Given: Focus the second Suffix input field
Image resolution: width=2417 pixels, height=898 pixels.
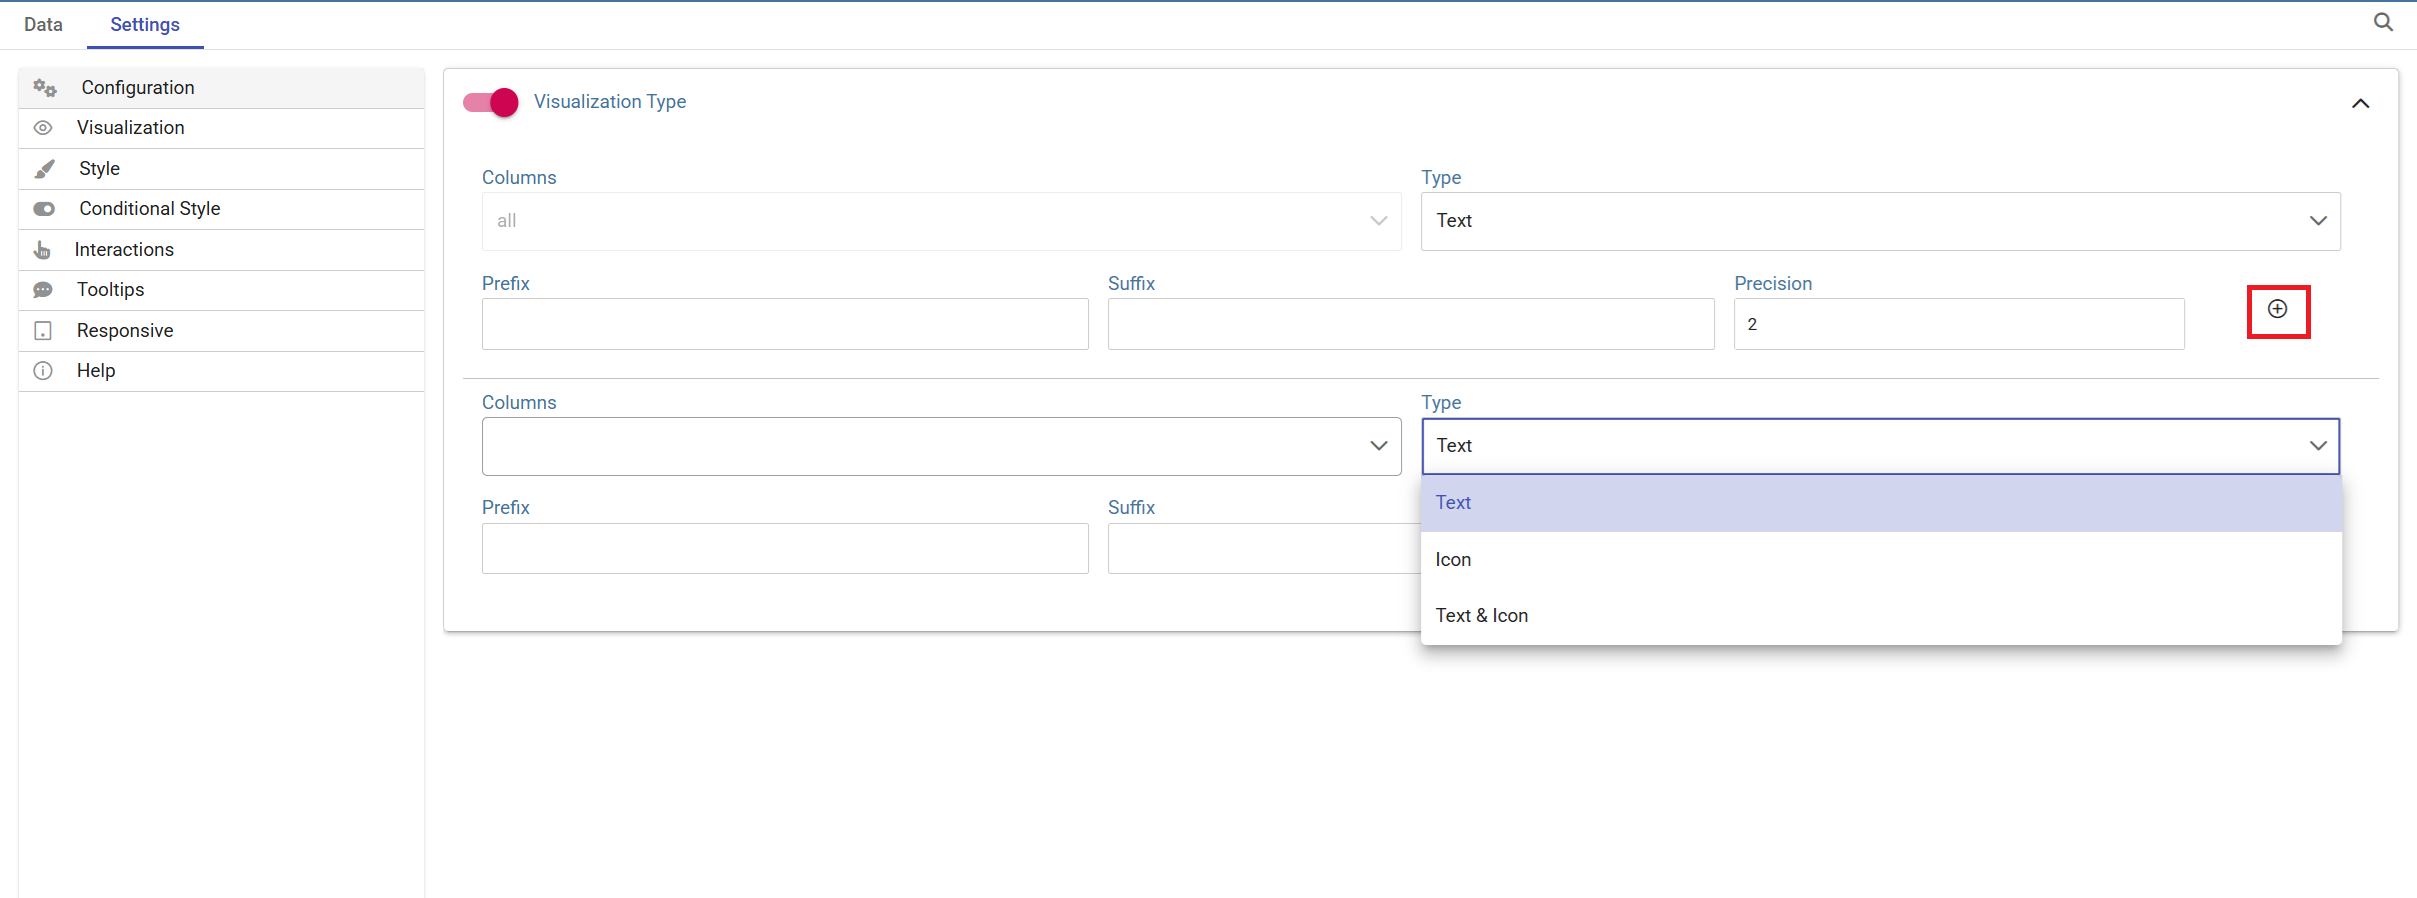Looking at the screenshot, I should [1264, 548].
